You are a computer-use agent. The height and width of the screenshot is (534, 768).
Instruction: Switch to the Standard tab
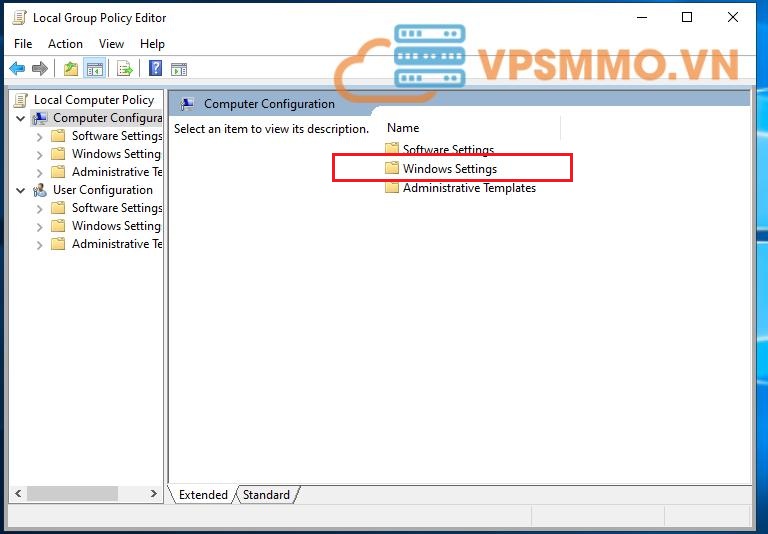click(x=266, y=495)
